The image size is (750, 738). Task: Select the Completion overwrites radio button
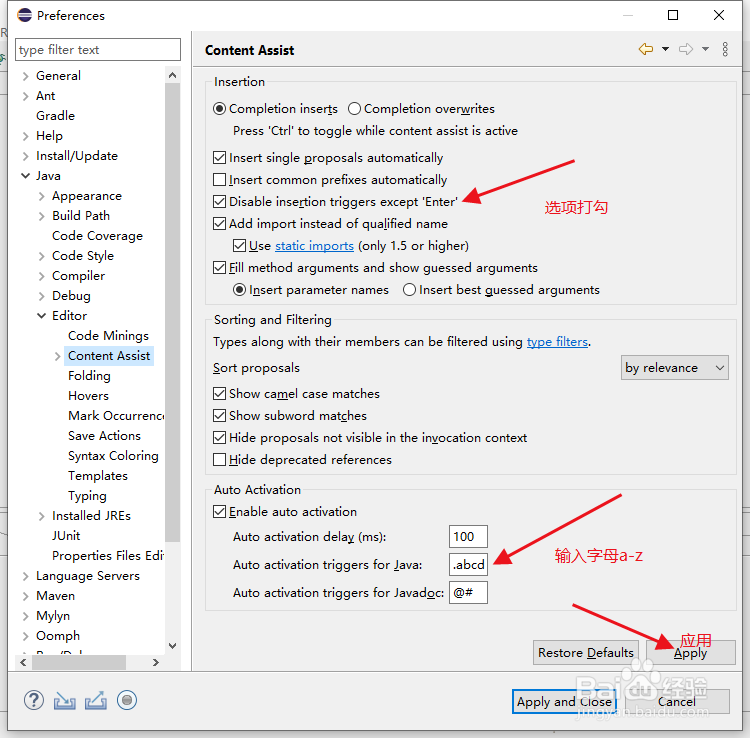click(354, 109)
